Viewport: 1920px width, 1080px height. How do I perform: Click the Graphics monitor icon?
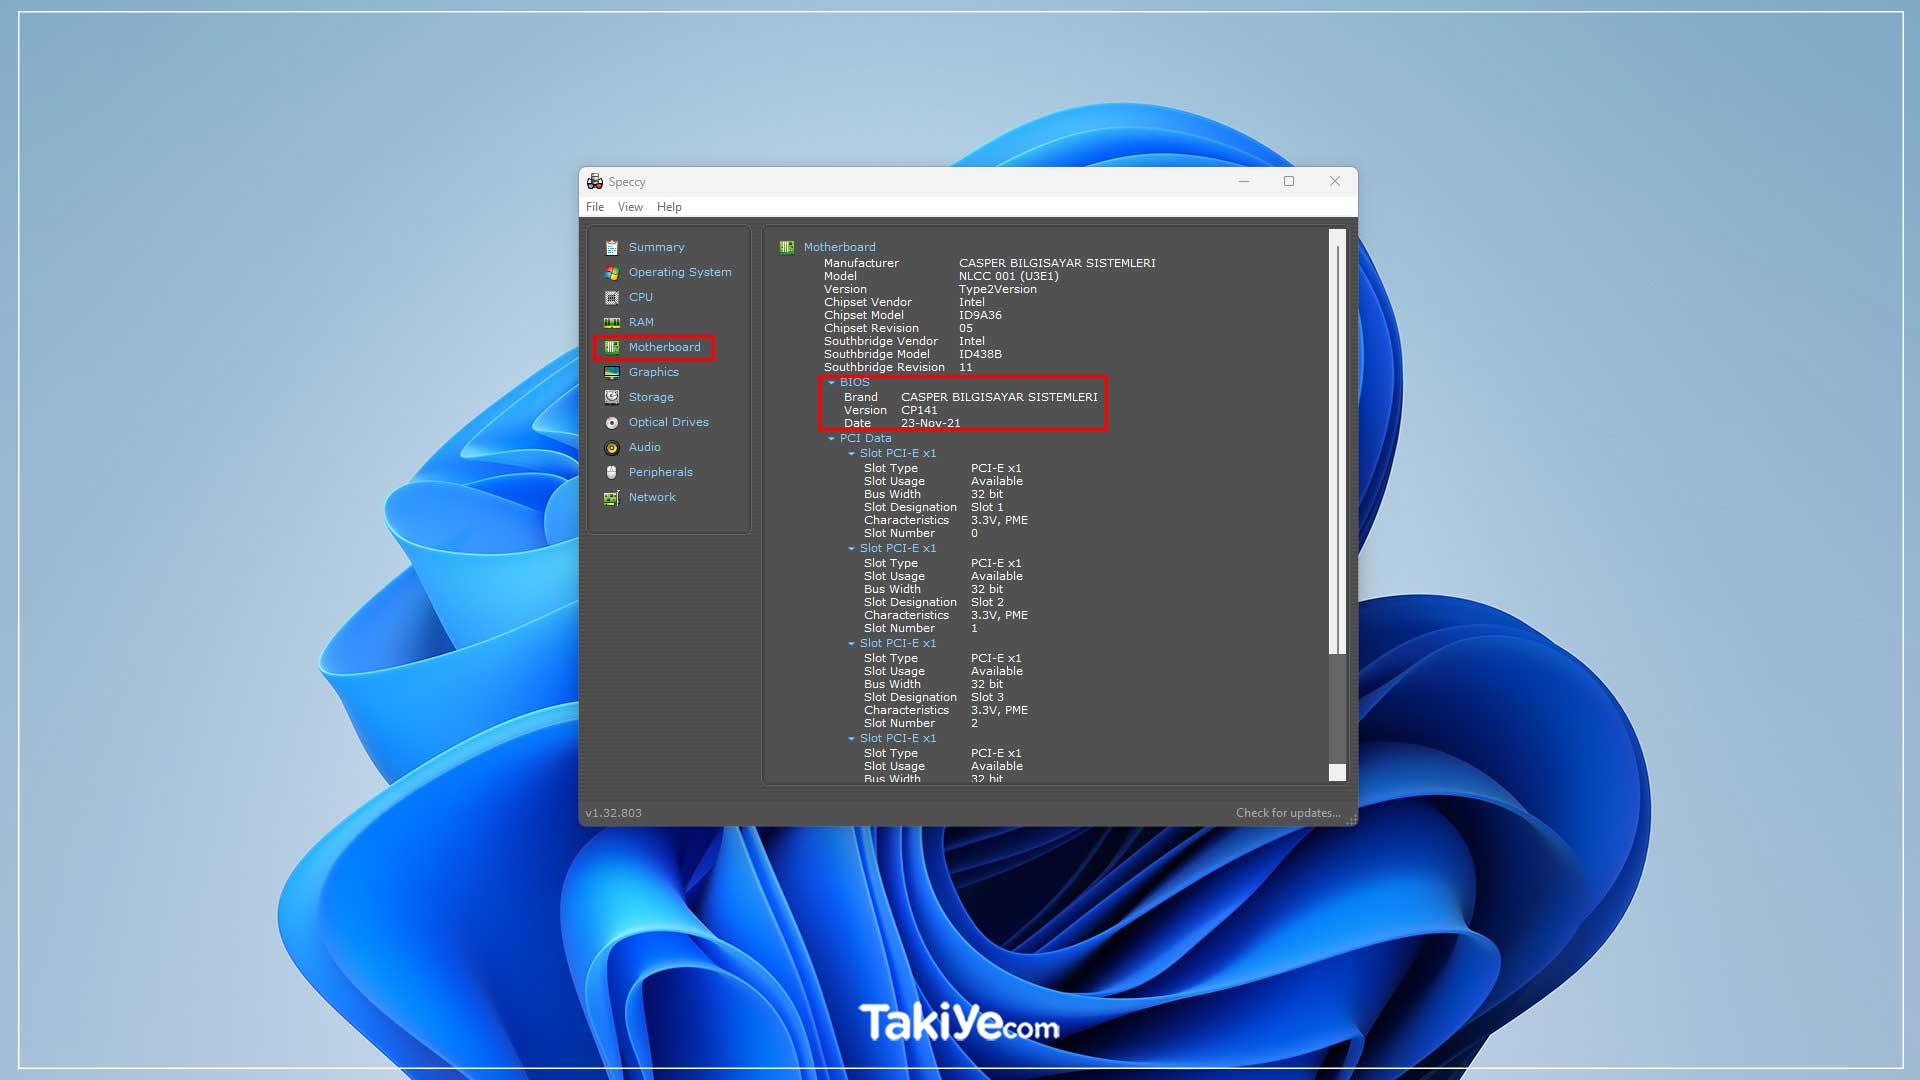(x=612, y=372)
